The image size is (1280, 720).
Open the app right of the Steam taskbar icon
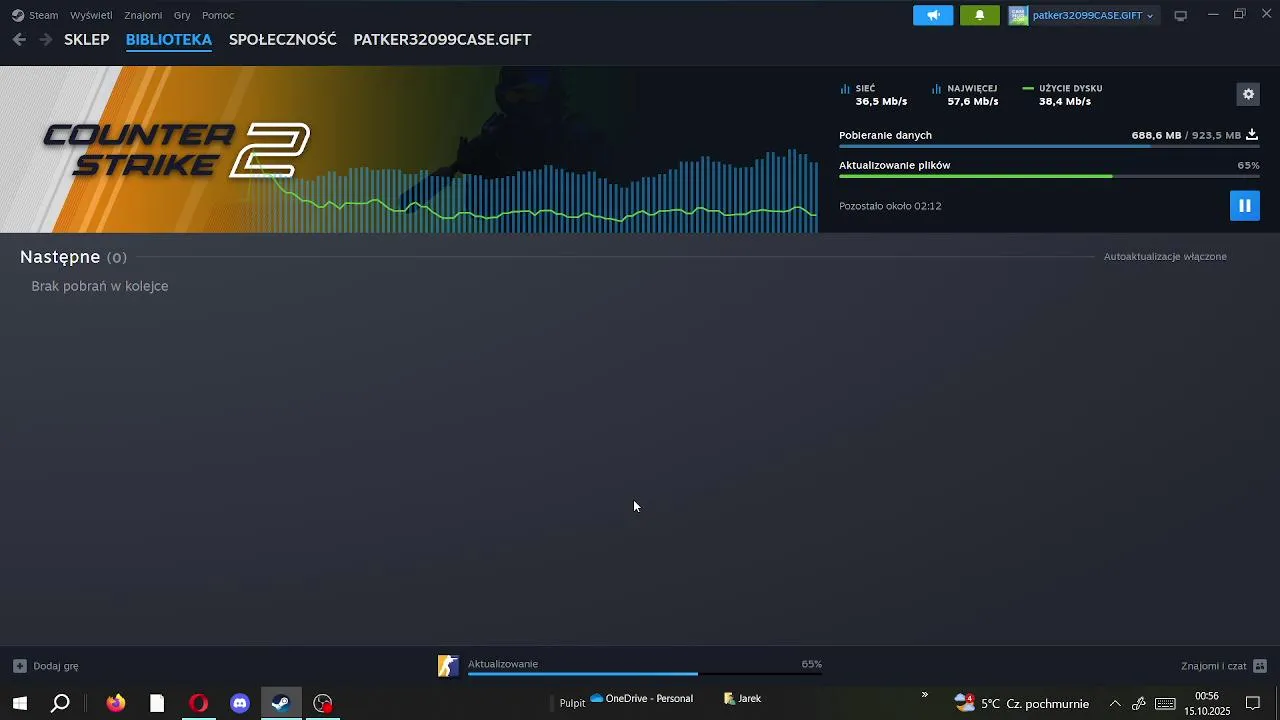click(x=322, y=703)
